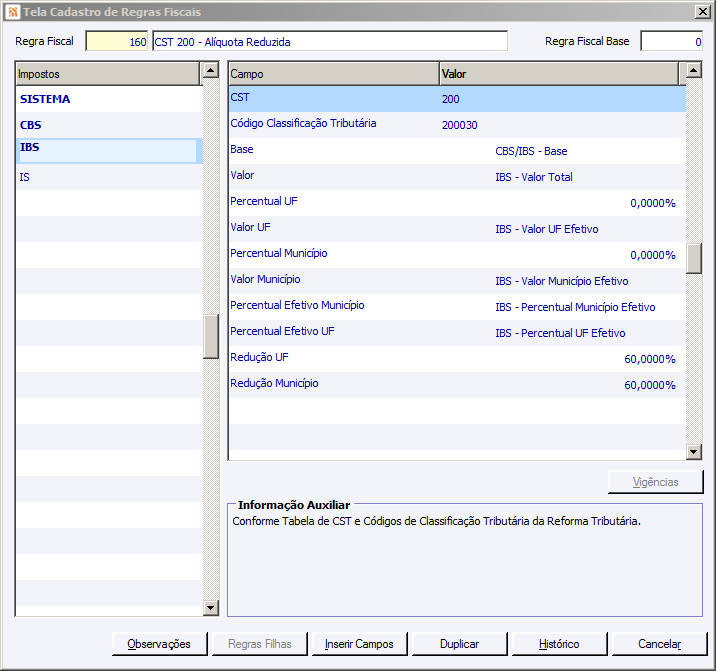Click the IBS - Valor UF Efetivo value

click(x=547, y=229)
